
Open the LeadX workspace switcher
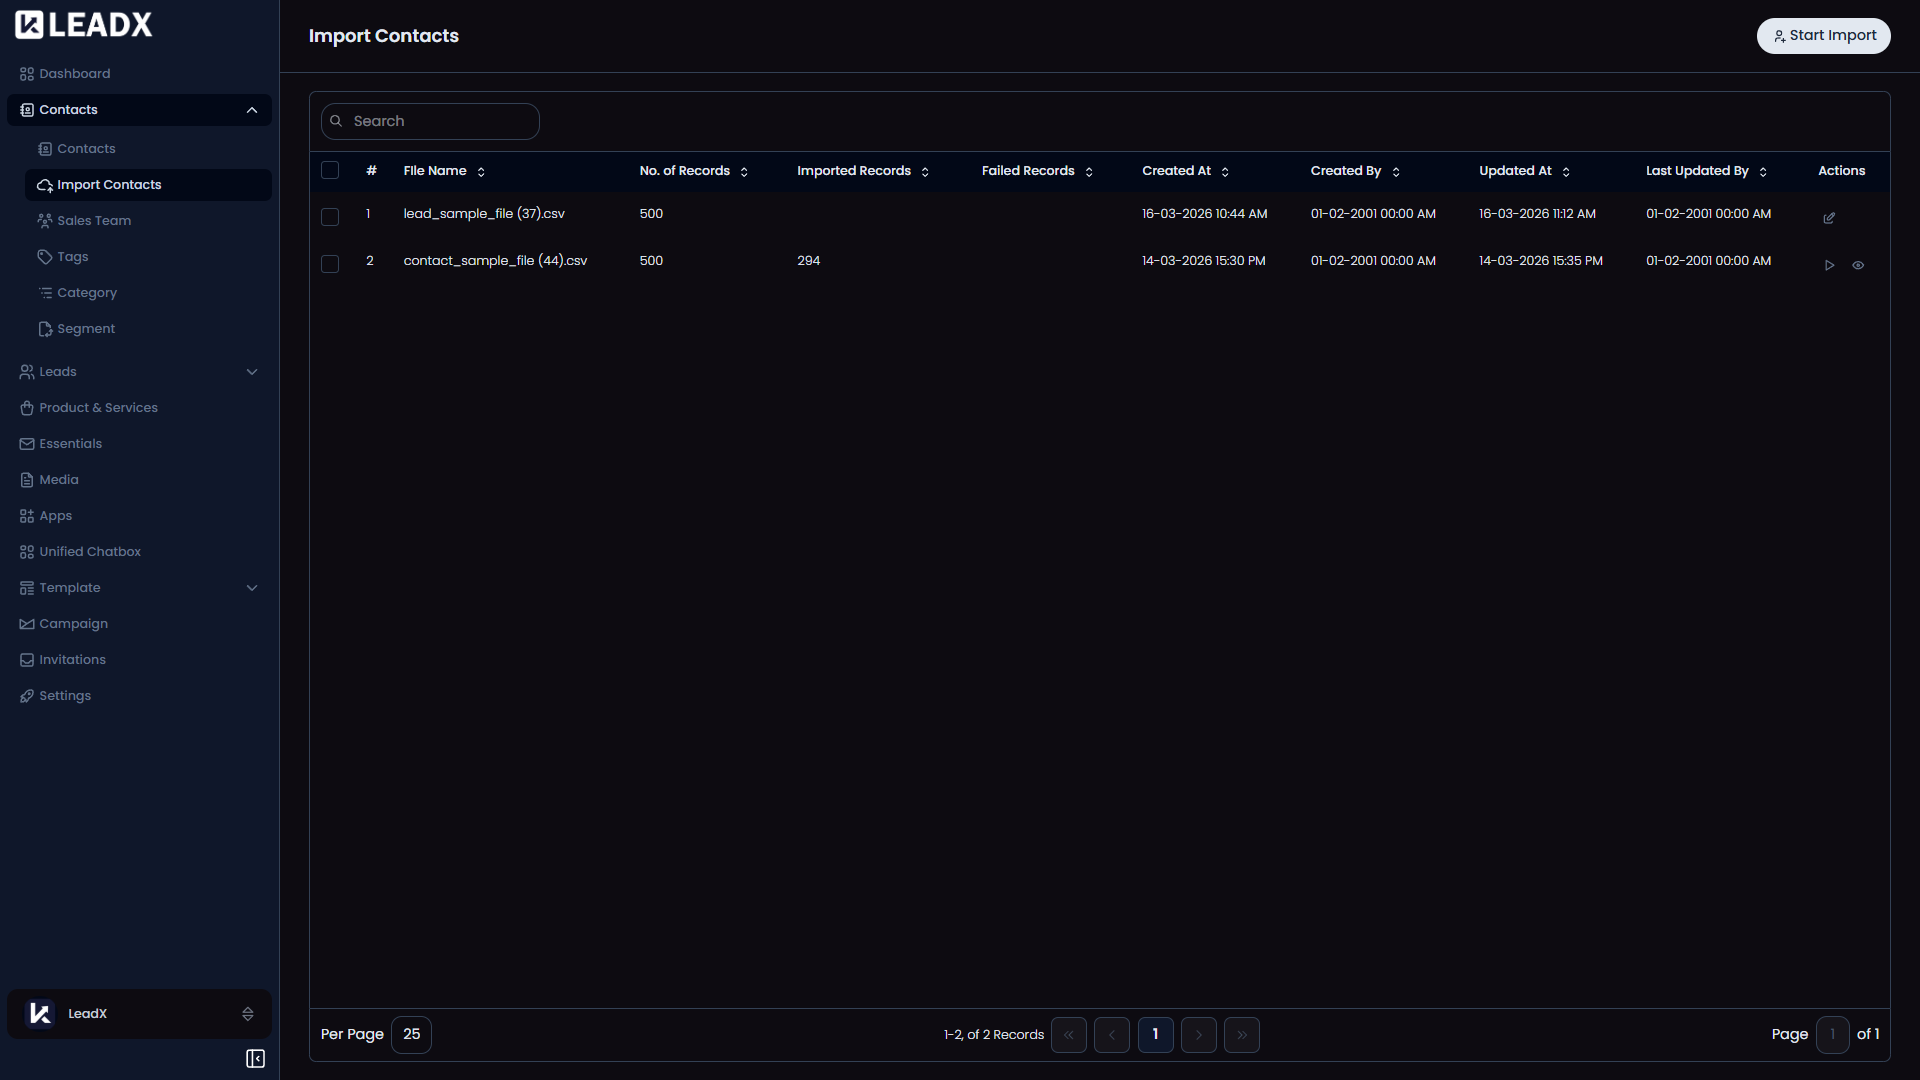tap(140, 1014)
